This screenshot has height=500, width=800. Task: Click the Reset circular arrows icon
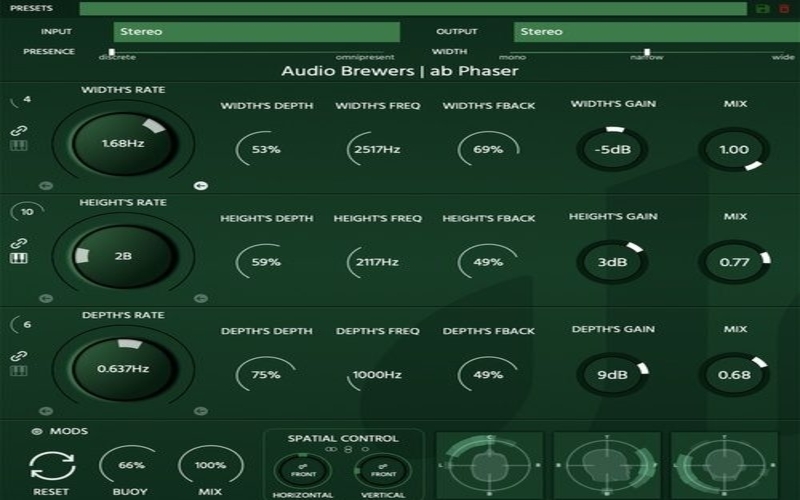(52, 466)
